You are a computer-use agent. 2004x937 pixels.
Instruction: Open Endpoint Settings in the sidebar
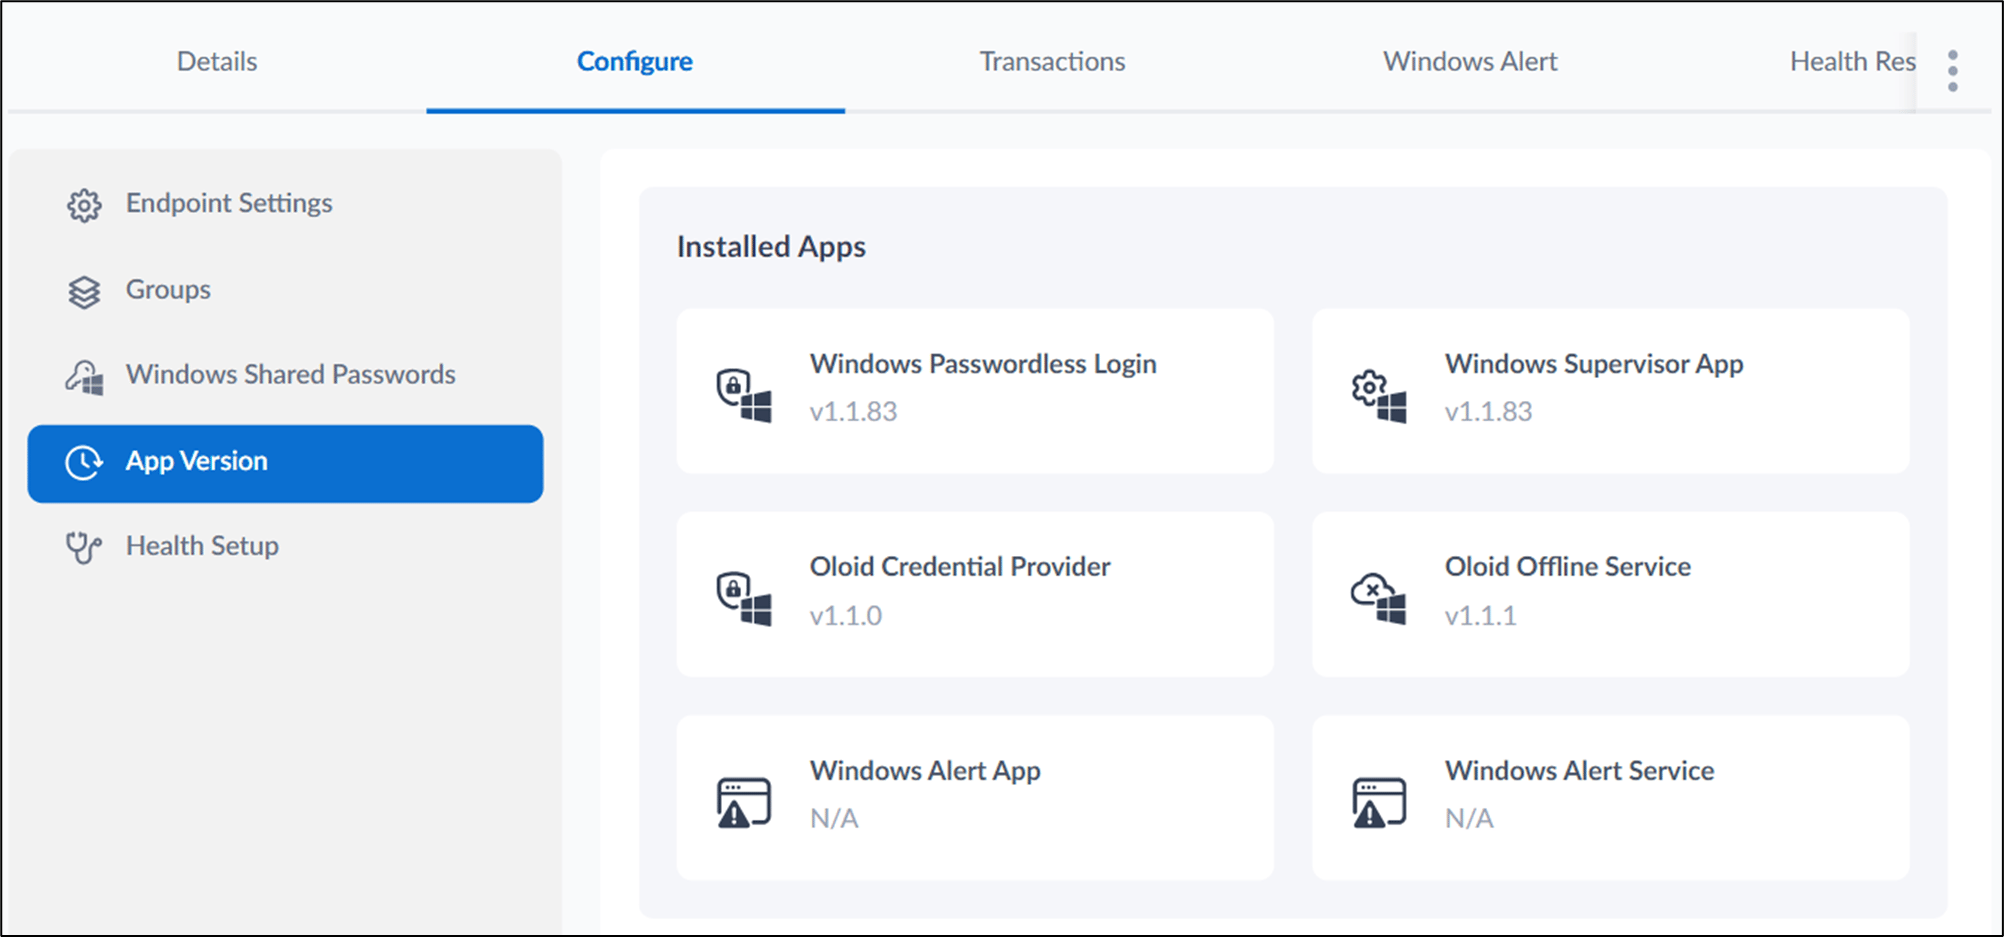(286, 204)
